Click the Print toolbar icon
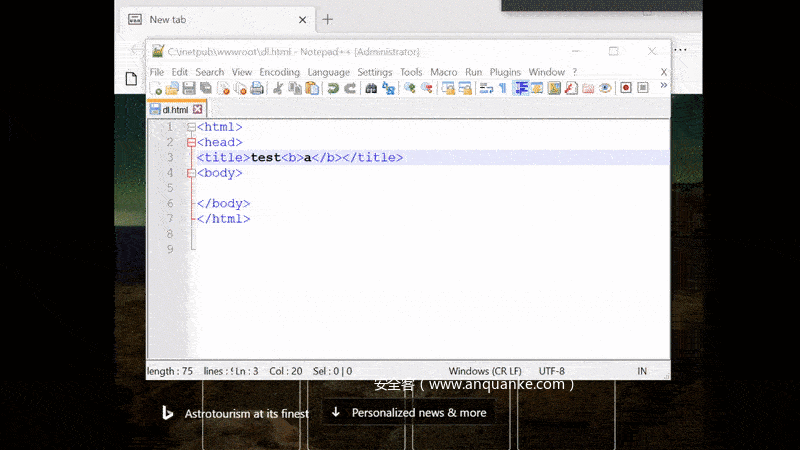 257,89
